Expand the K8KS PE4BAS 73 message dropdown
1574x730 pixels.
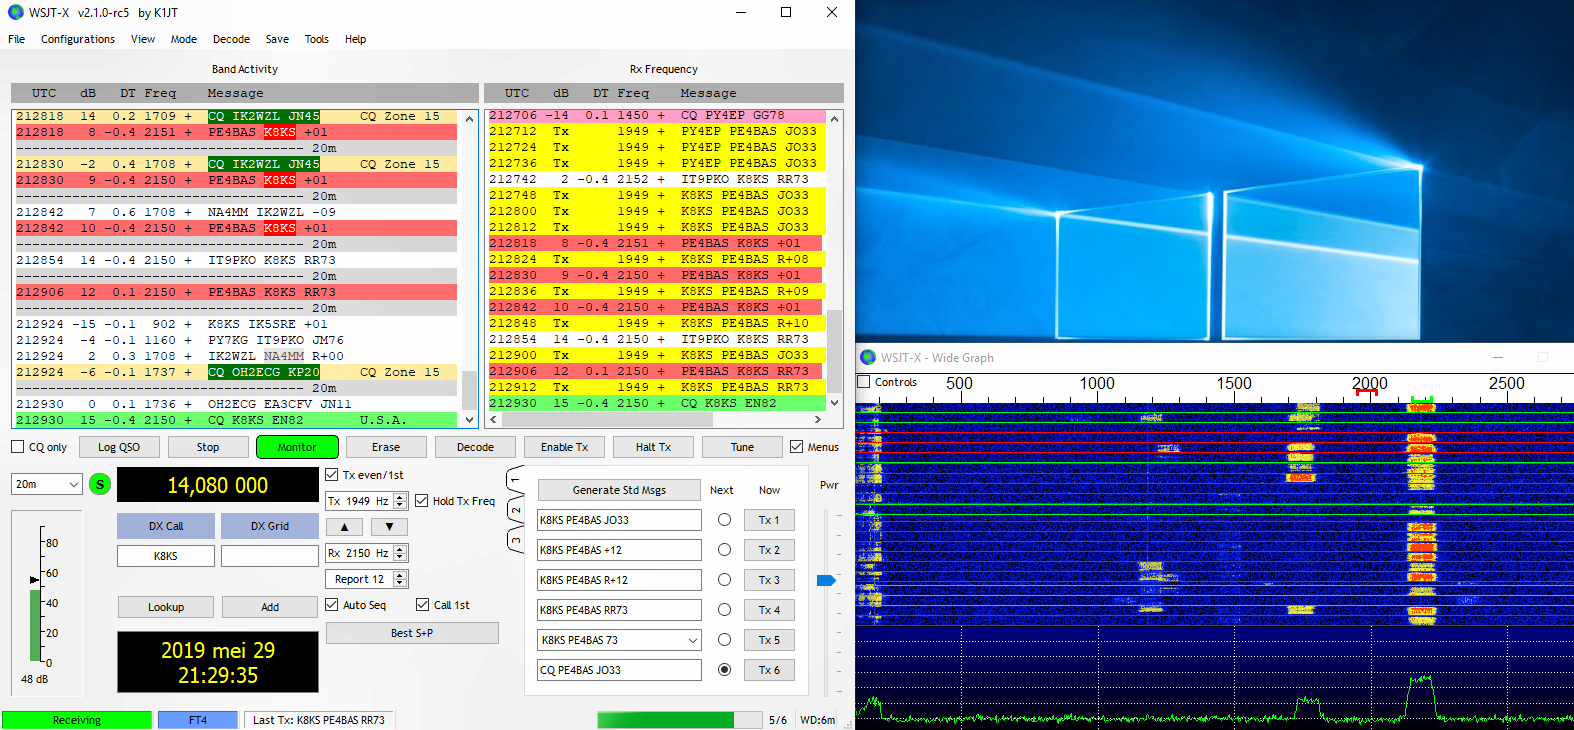tap(692, 640)
